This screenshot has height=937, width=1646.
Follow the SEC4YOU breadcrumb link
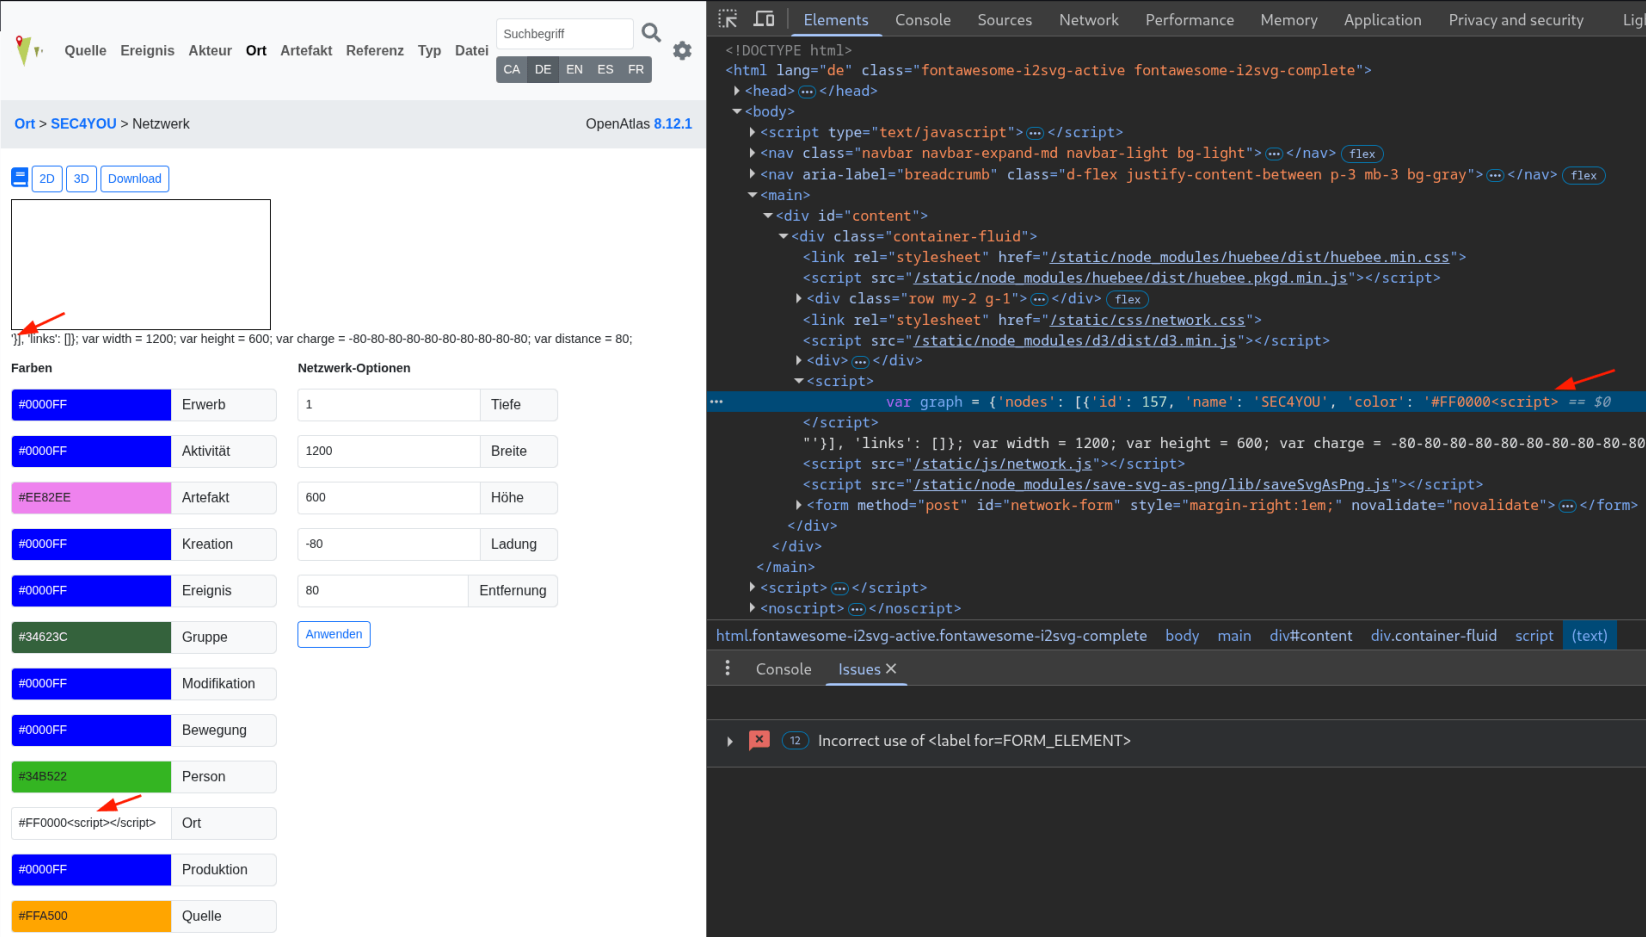(x=83, y=124)
